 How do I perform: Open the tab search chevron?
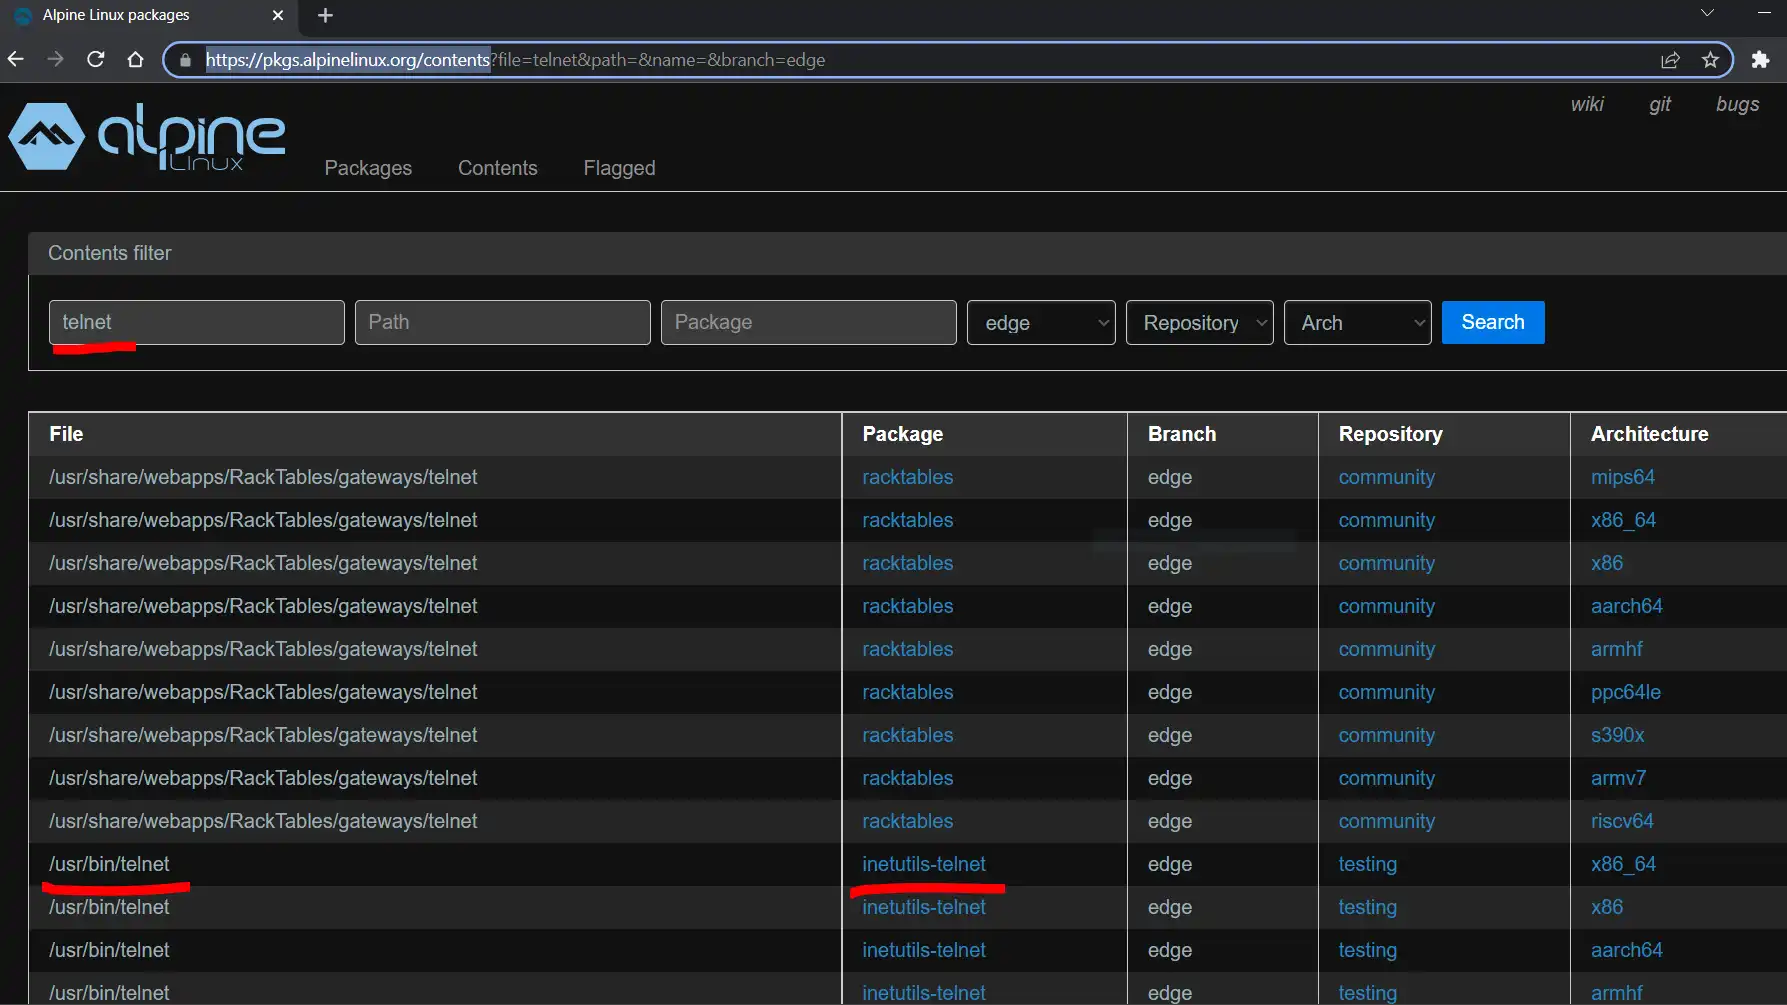click(1707, 13)
